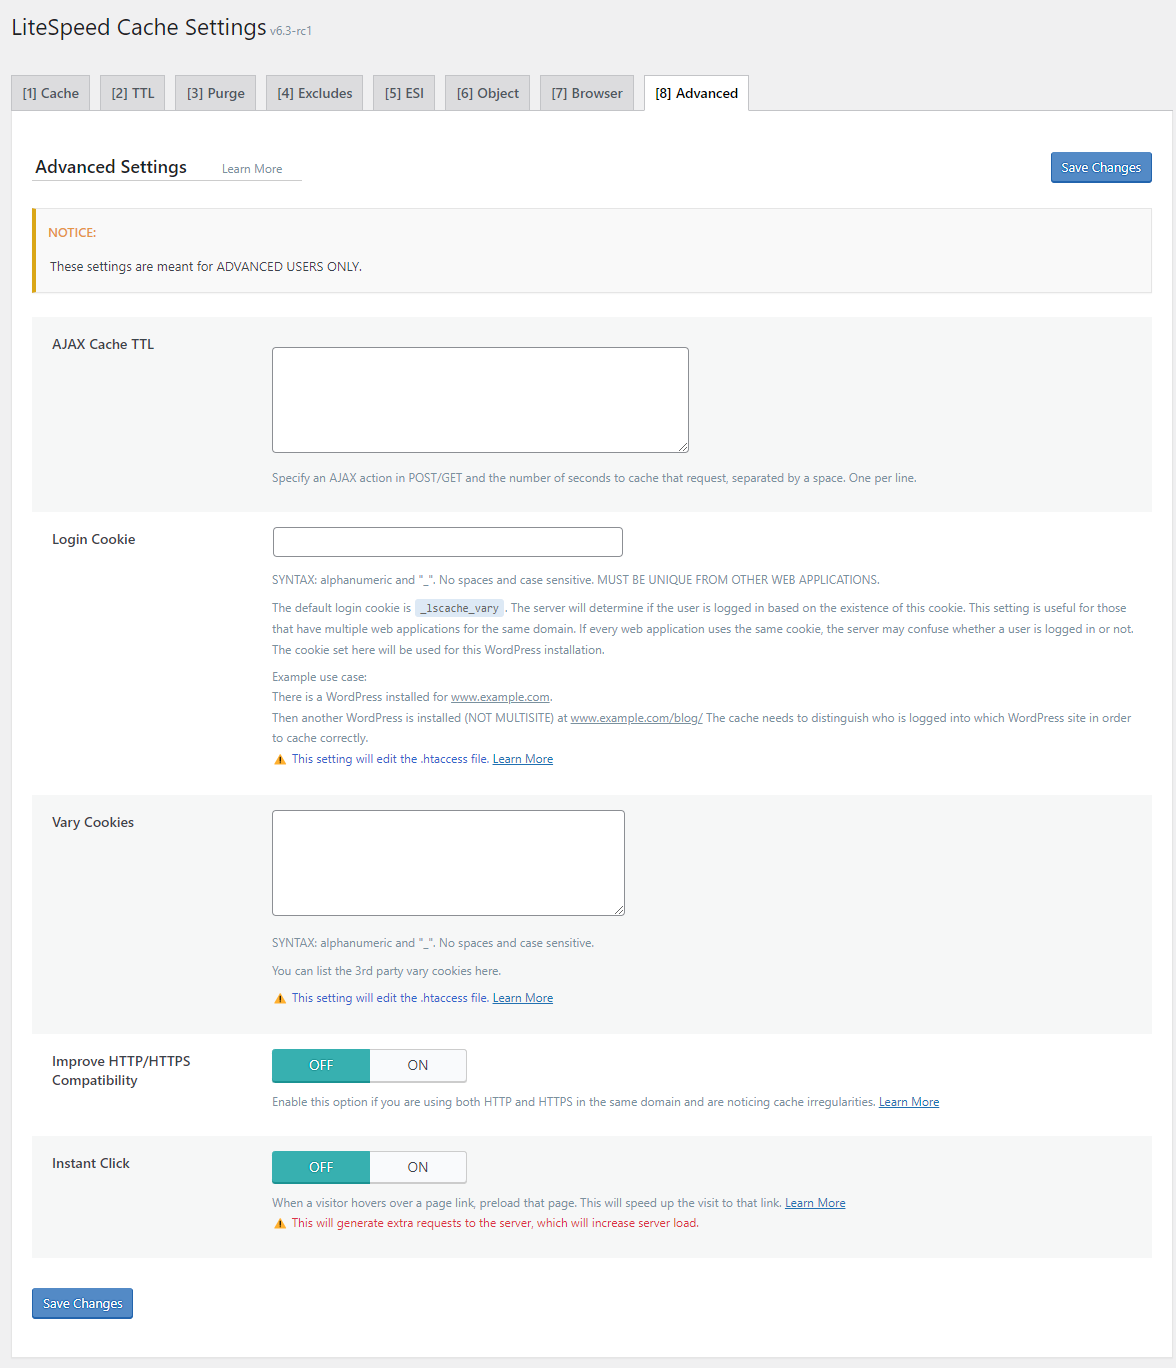The height and width of the screenshot is (1368, 1176).
Task: Open the [5] ESI tab
Action: click(x=404, y=93)
